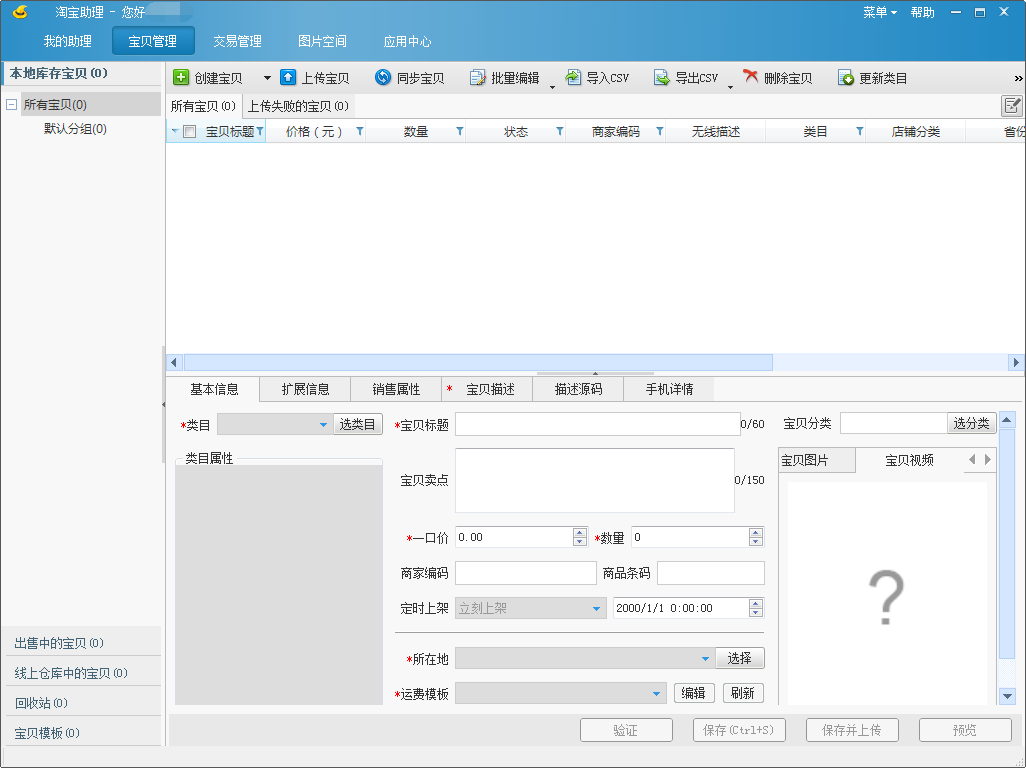Open the 创建宝贝 dropdown arrow

pyautogui.click(x=267, y=78)
